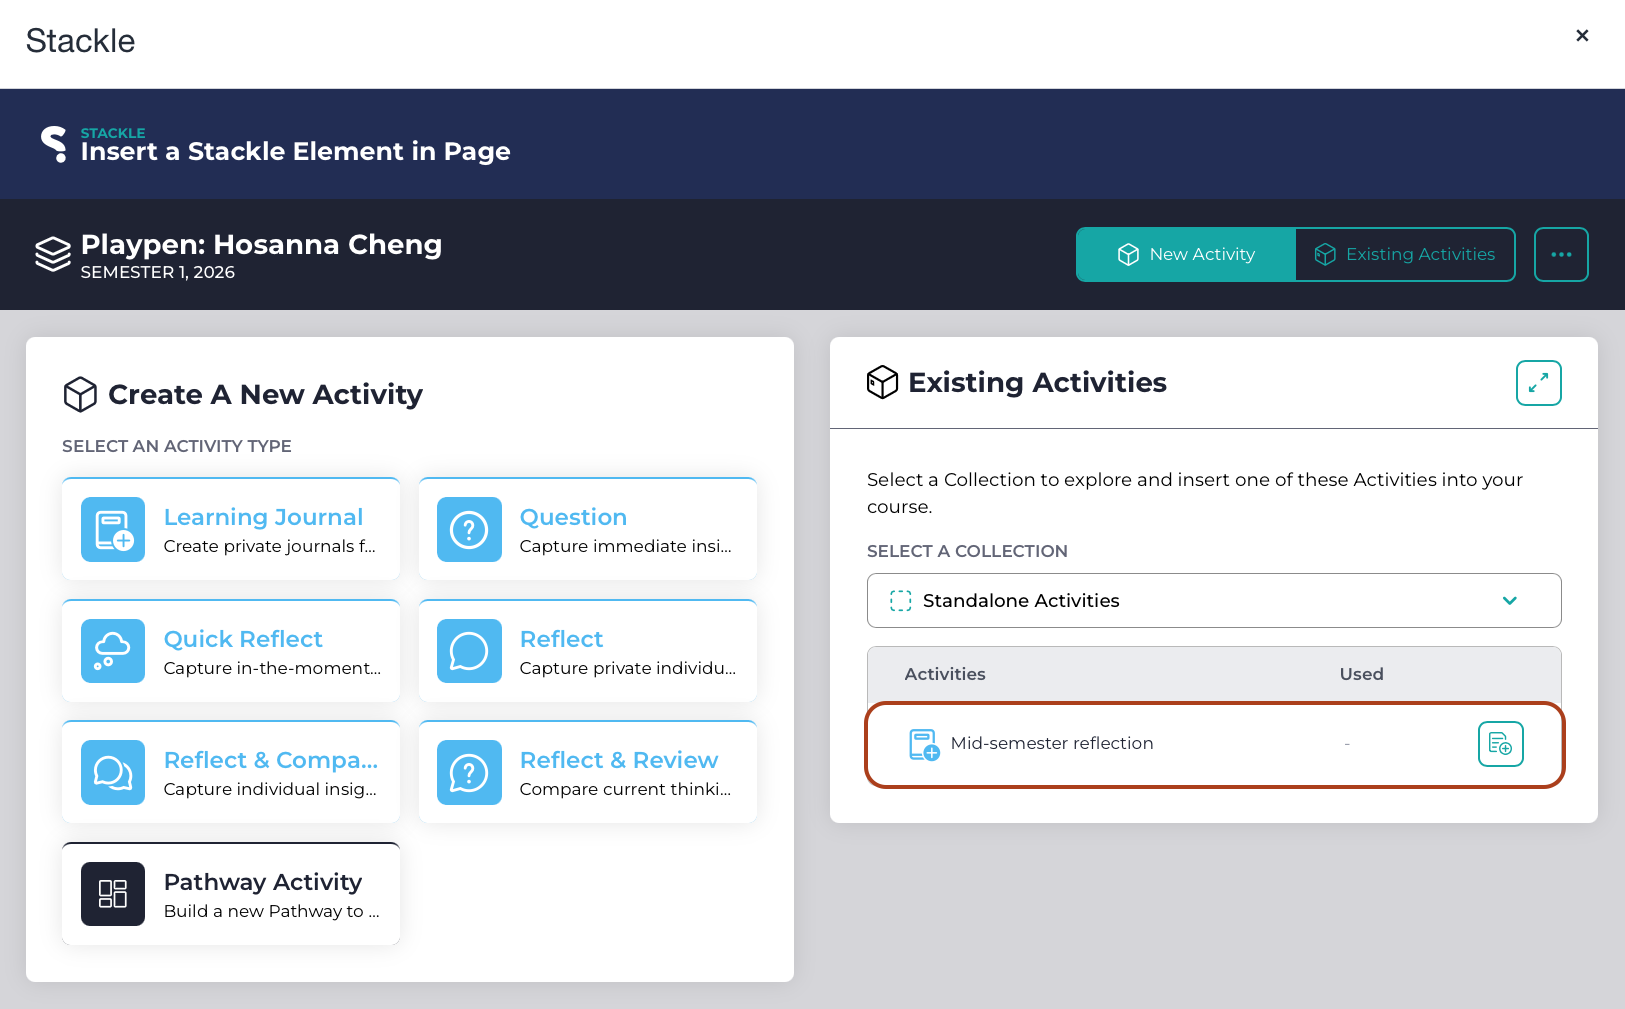Close the Stackle dialog

point(1582,36)
